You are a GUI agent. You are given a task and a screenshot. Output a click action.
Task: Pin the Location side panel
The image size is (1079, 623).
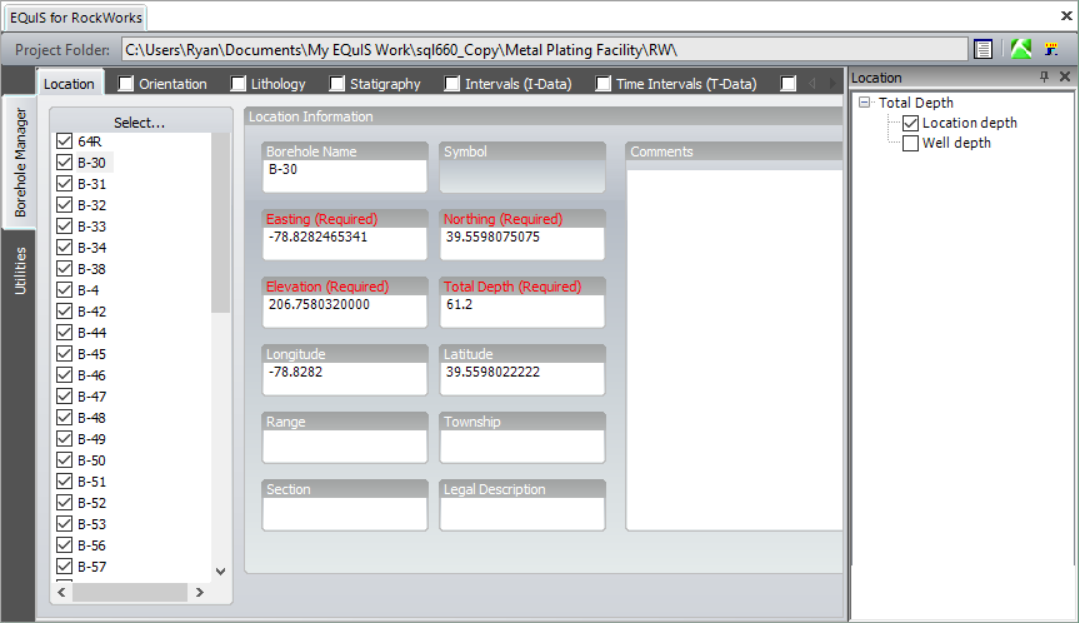click(x=1045, y=78)
